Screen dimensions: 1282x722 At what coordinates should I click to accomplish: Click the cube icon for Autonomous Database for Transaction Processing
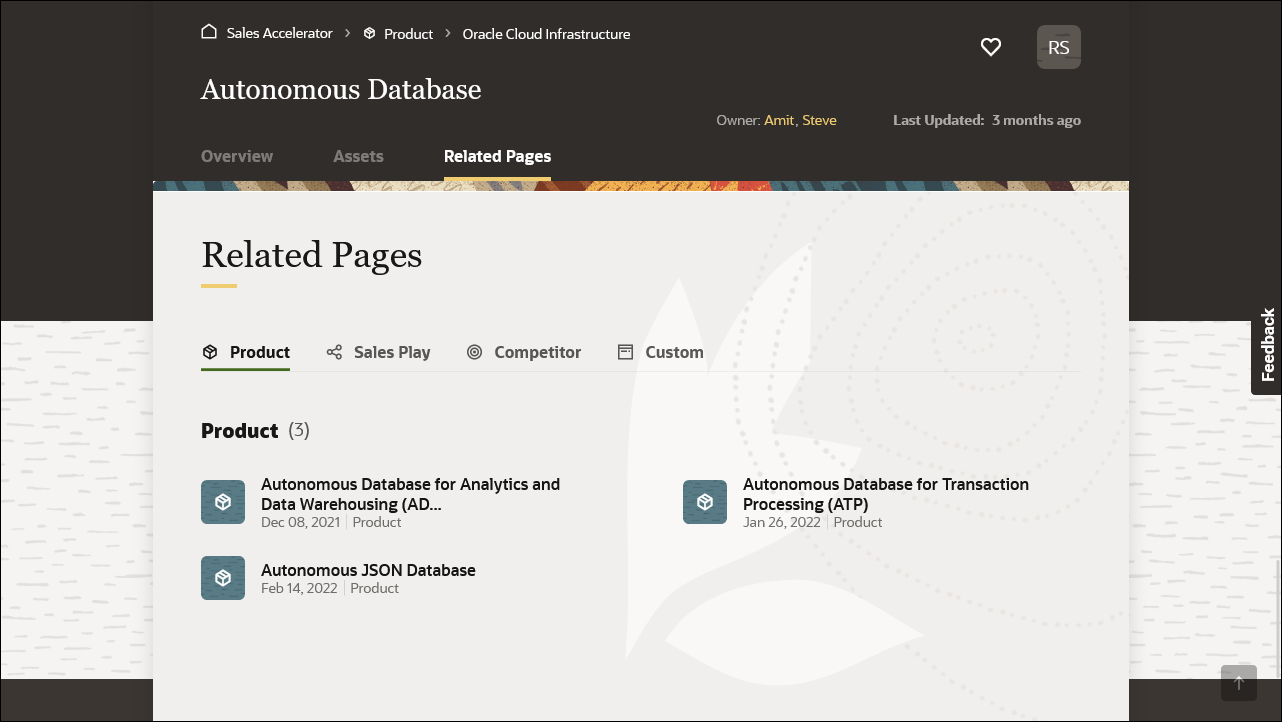705,502
